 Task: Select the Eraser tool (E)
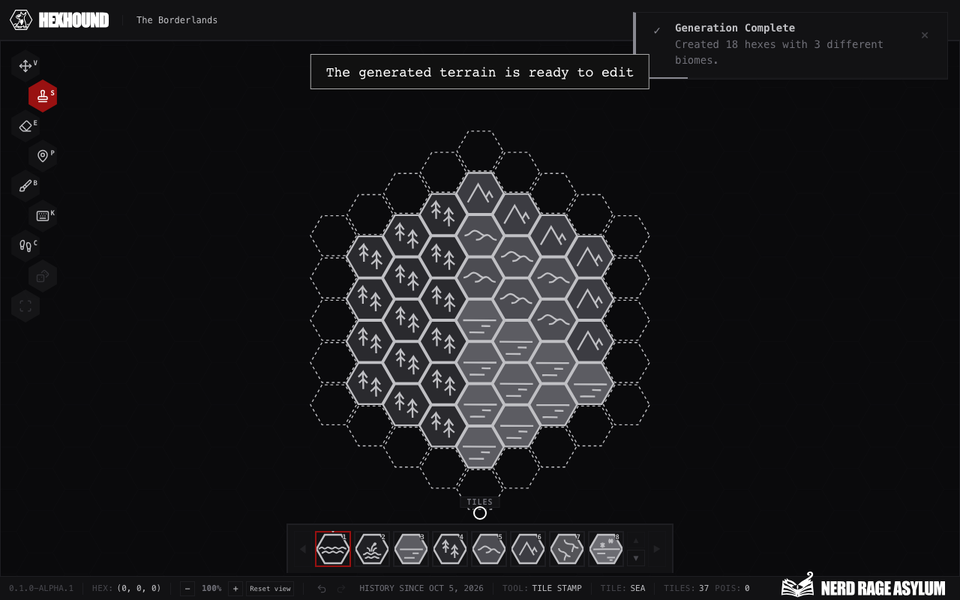point(26,126)
